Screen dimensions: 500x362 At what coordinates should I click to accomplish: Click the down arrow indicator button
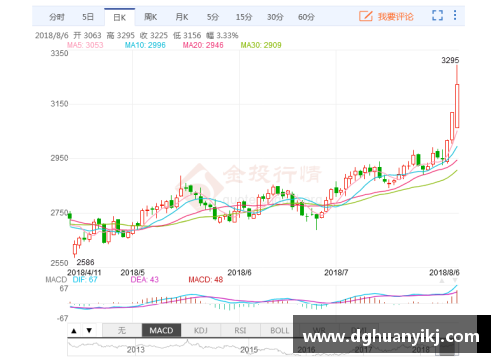(x=89, y=331)
